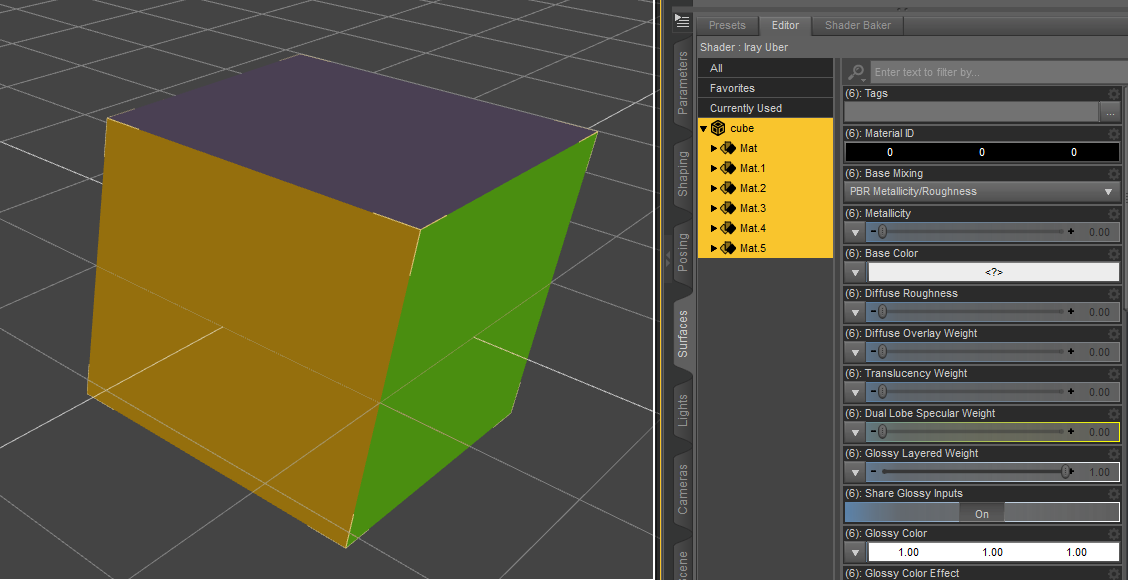Select the Currently Used property filter
The image size is (1128, 580).
tap(765, 108)
